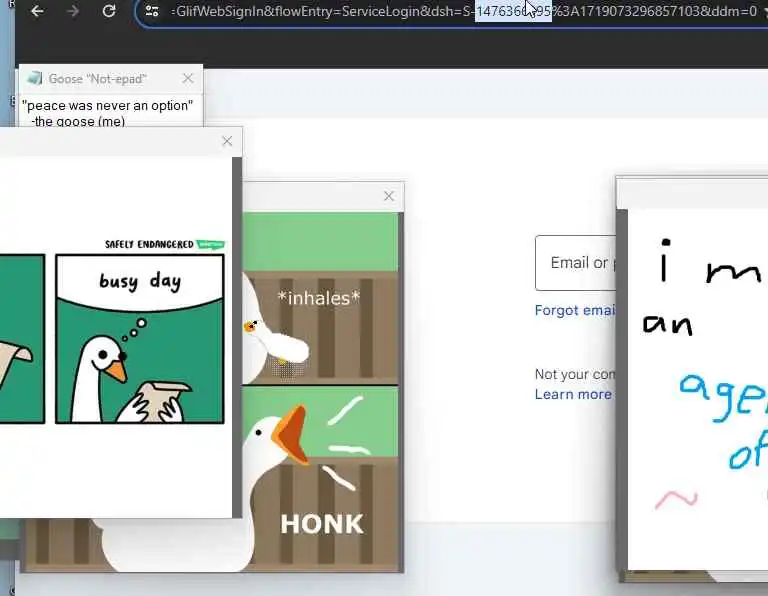Close the Goose "Not-epad" window
Viewport: 768px width, 596px height.
(188, 78)
